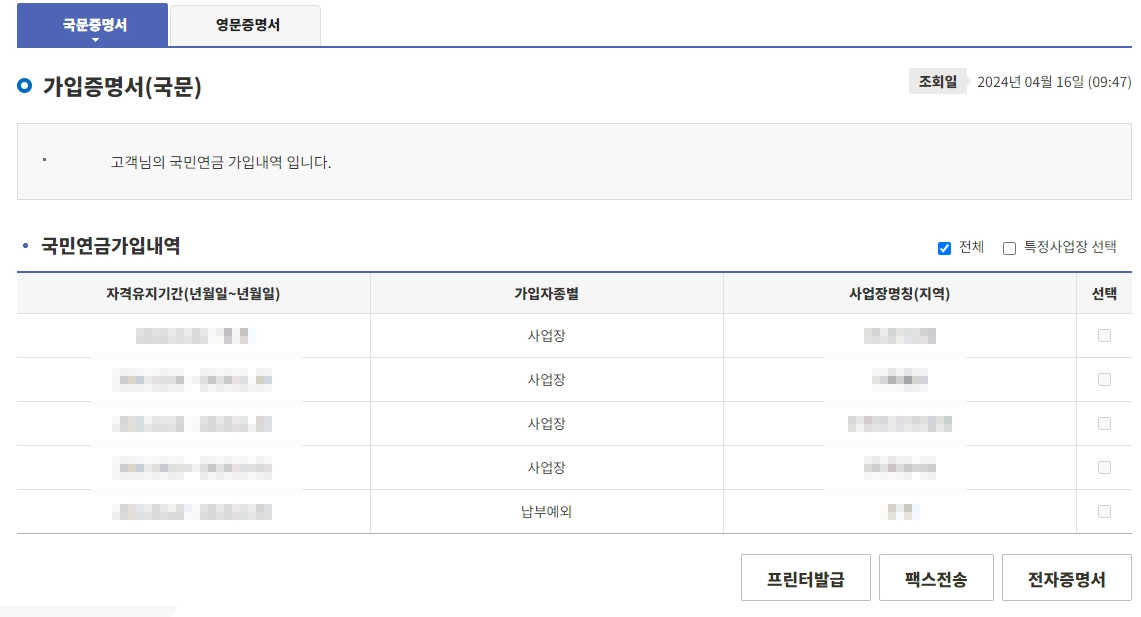The image size is (1141, 617).
Task: Uncheck the 전체 checkbox
Action: 945,248
